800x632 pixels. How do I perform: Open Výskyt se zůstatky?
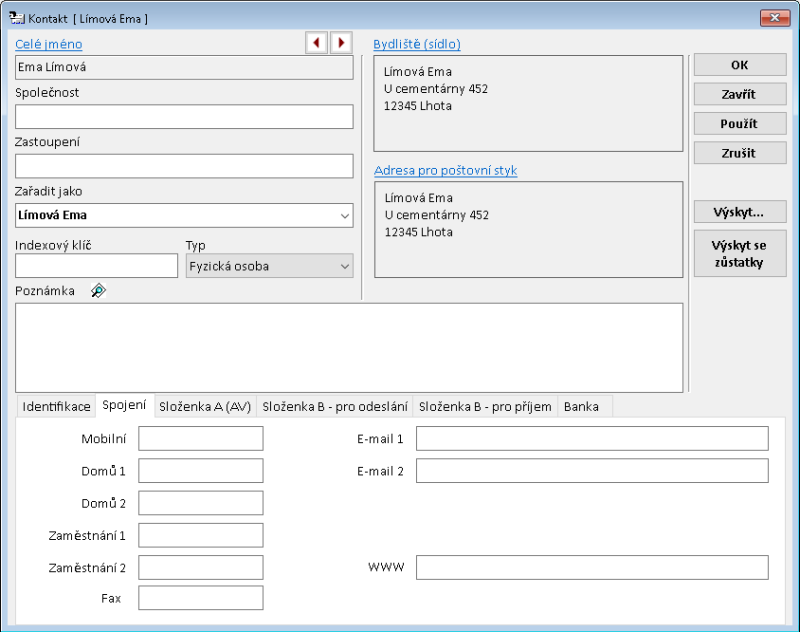coord(739,254)
